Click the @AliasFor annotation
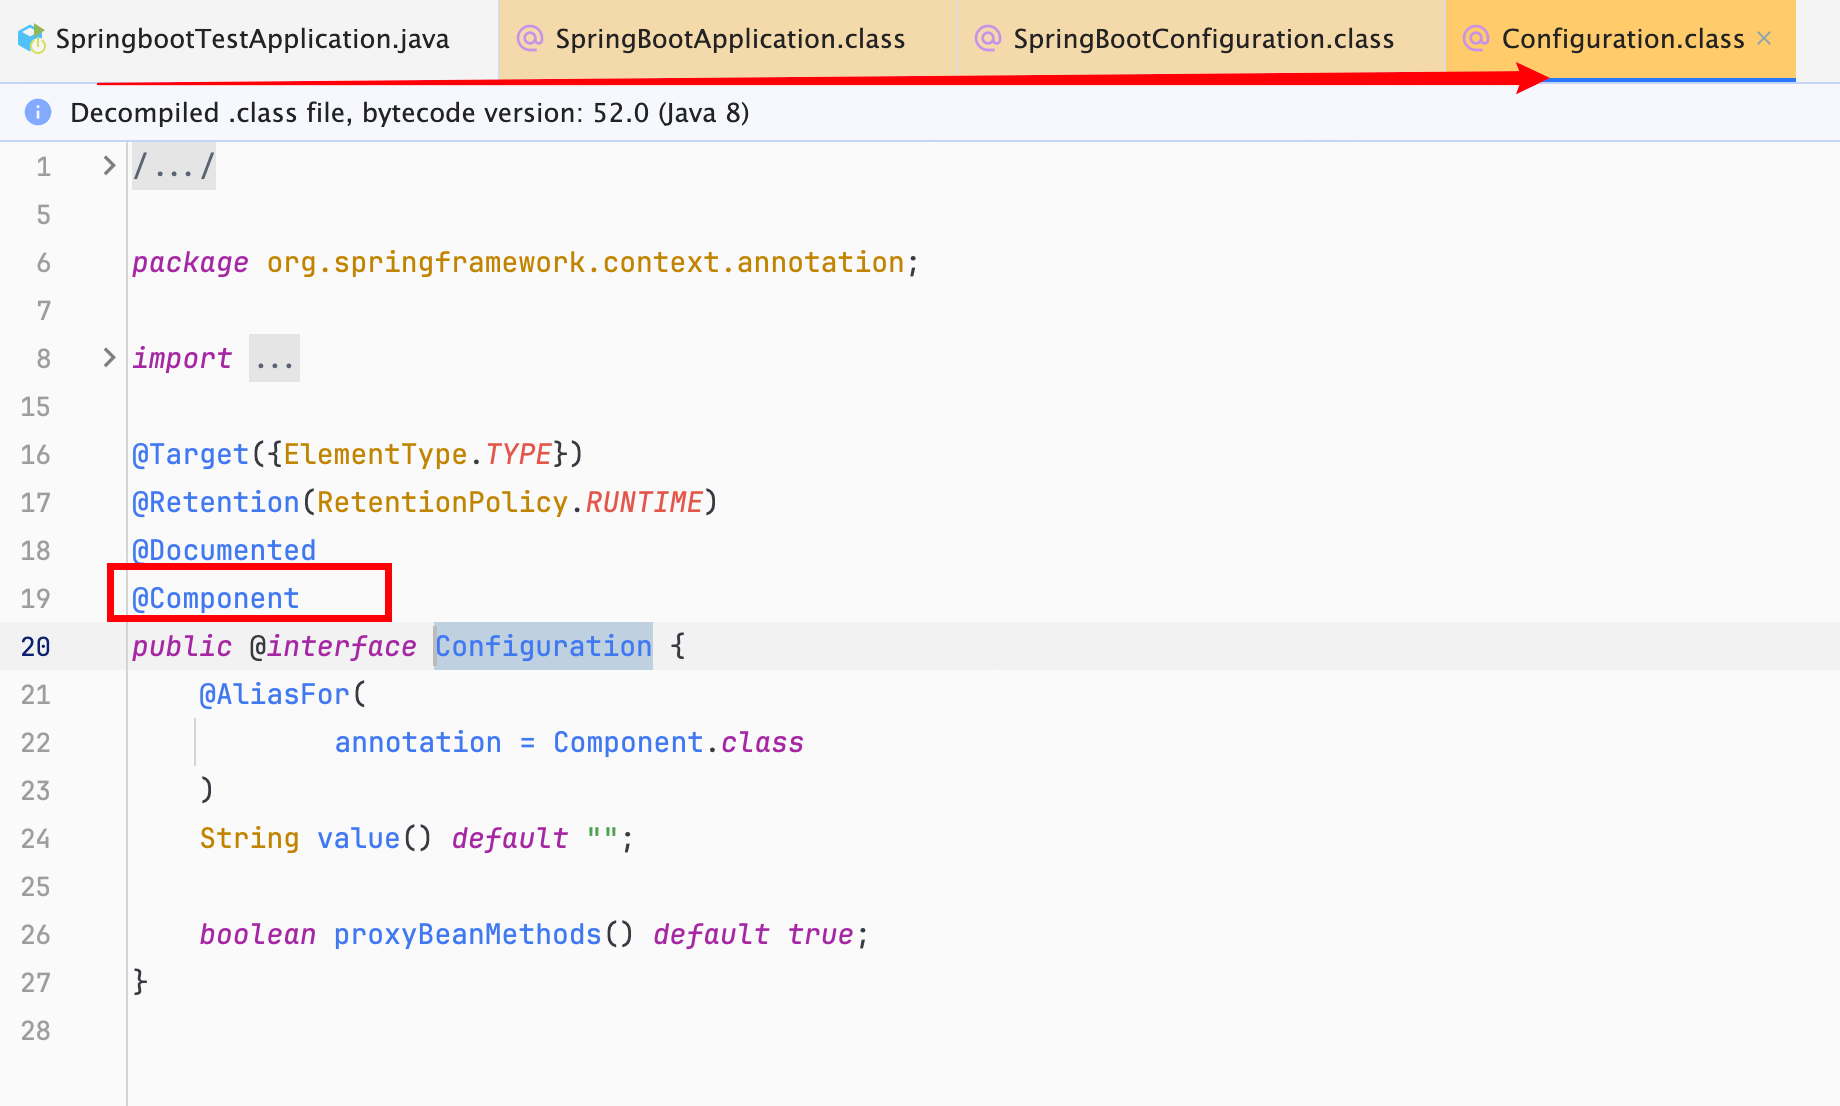 (274, 694)
